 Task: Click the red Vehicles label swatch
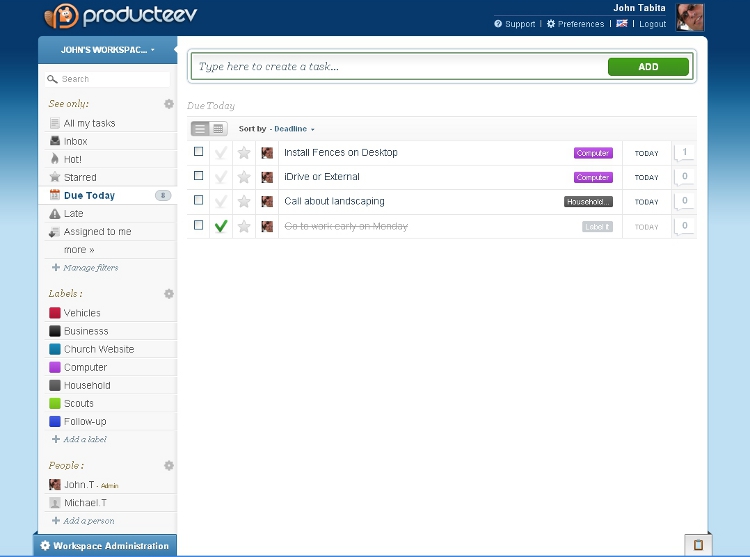tap(55, 313)
